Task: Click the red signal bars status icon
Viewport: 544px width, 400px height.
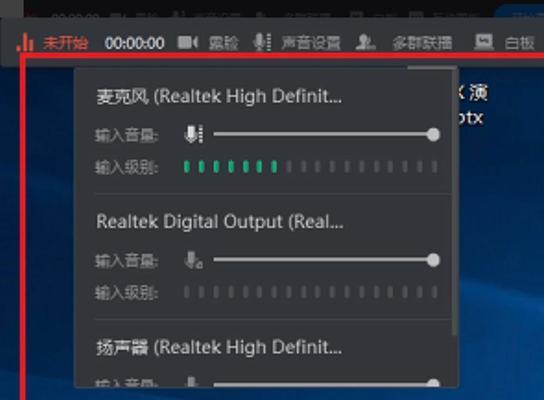Action: click(x=25, y=42)
